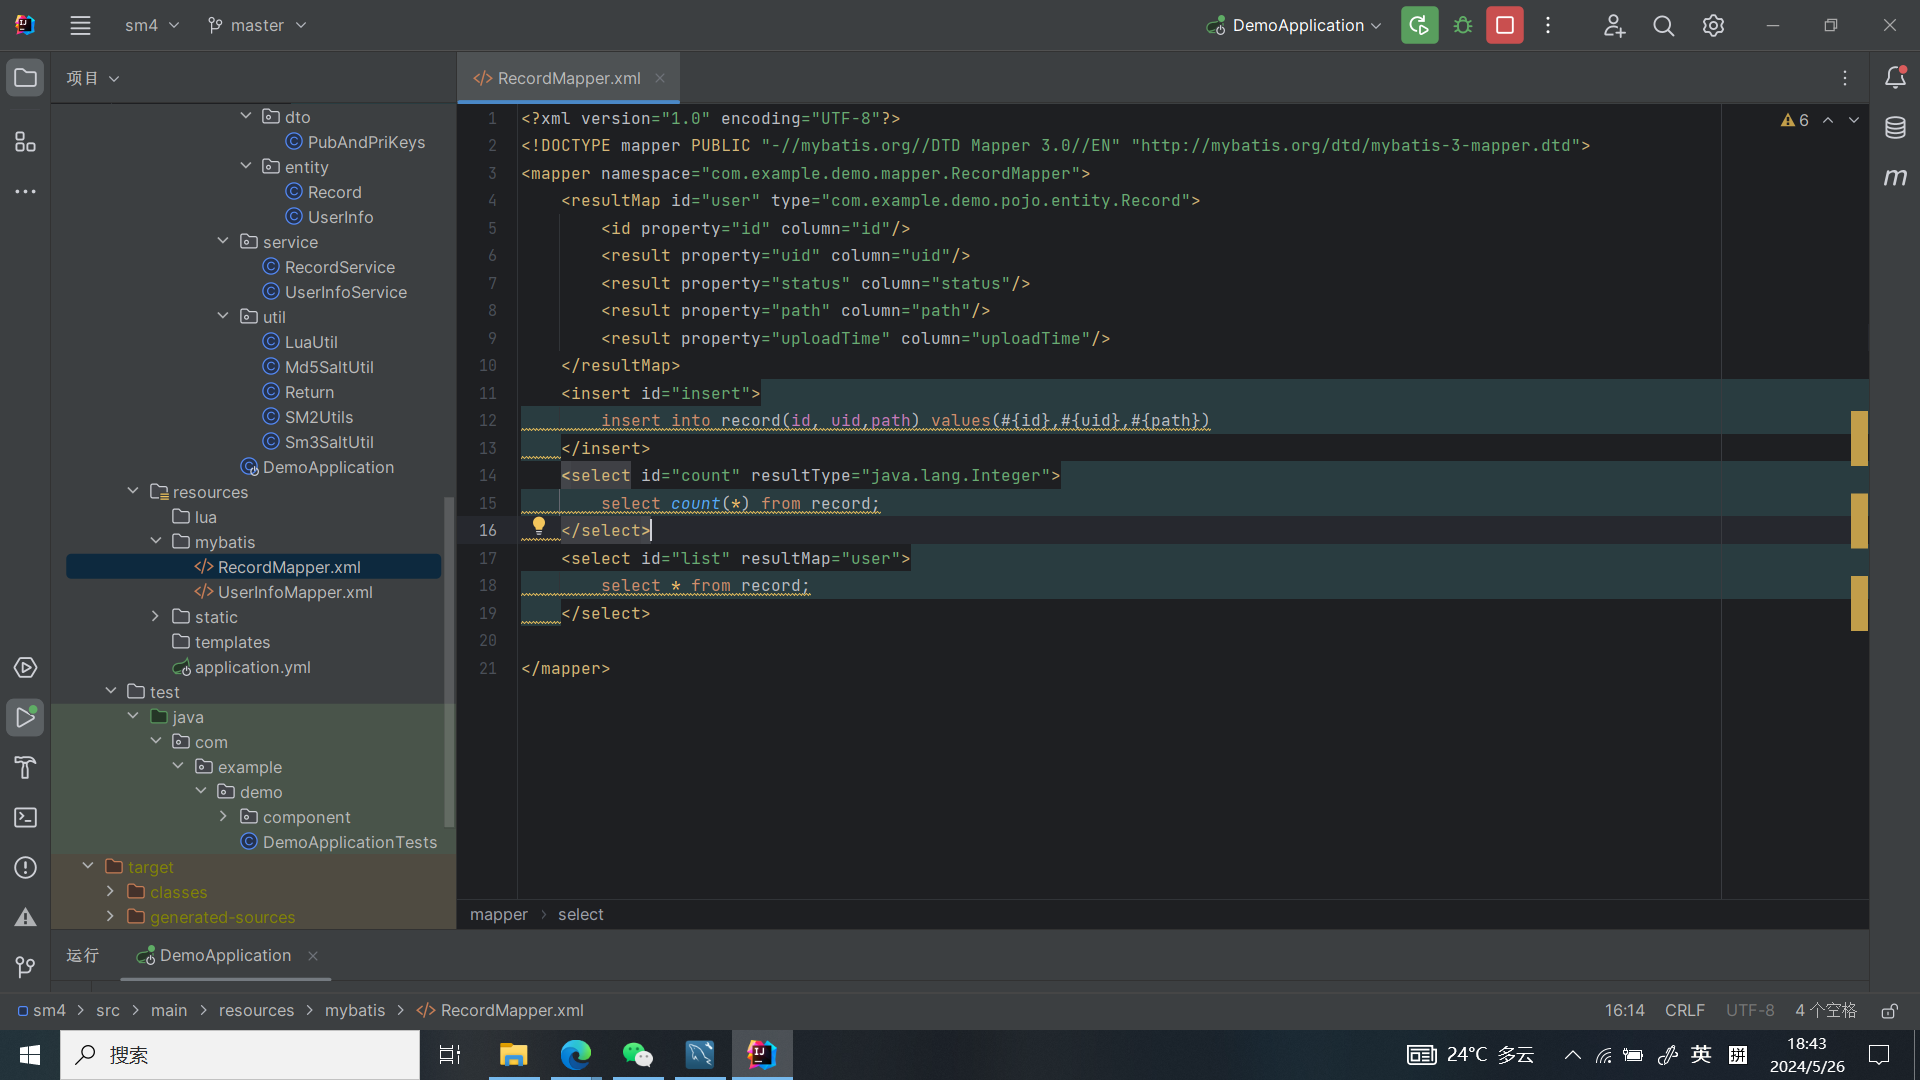Click CRLF line separator in status bar

pyautogui.click(x=1684, y=1011)
